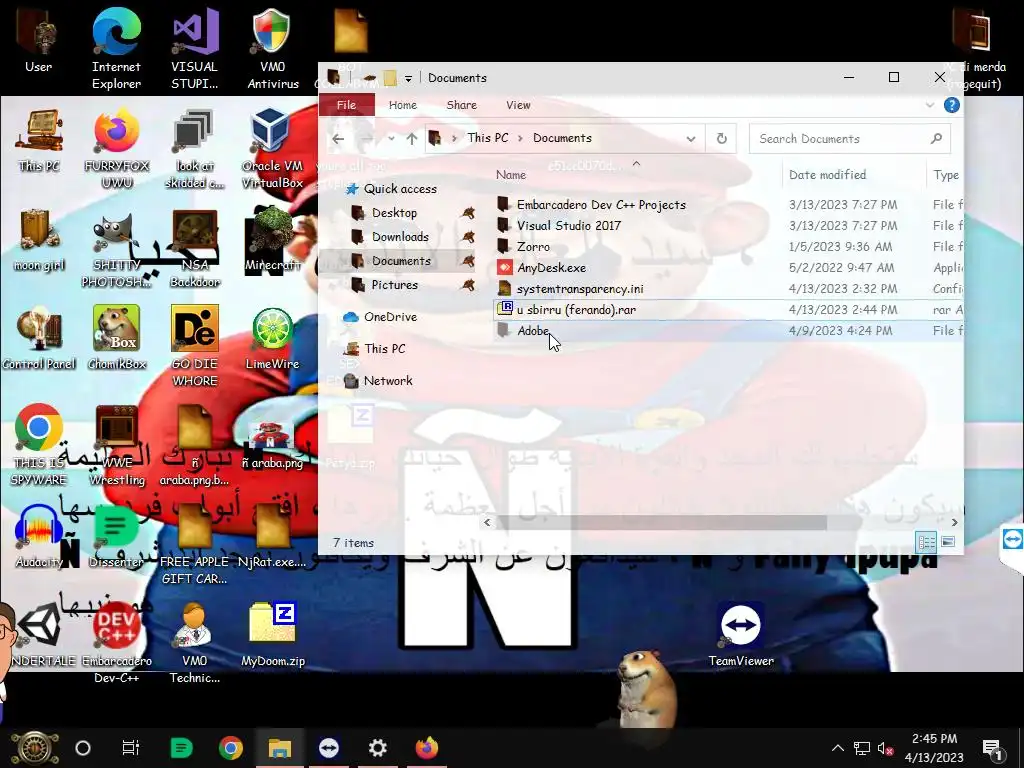Open WWE Wrestling desktop icon
Viewport: 1024px width, 768px height.
click(116, 446)
